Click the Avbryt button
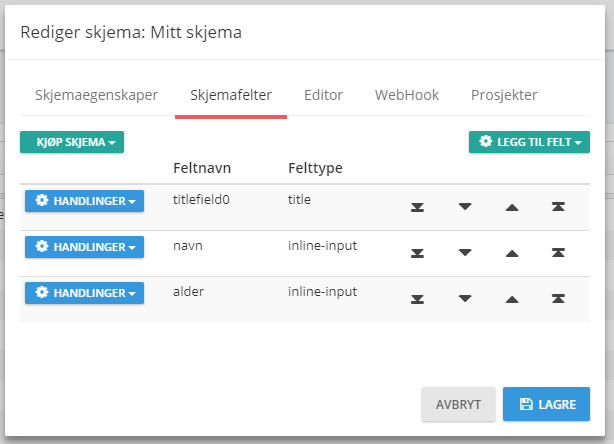 (458, 404)
